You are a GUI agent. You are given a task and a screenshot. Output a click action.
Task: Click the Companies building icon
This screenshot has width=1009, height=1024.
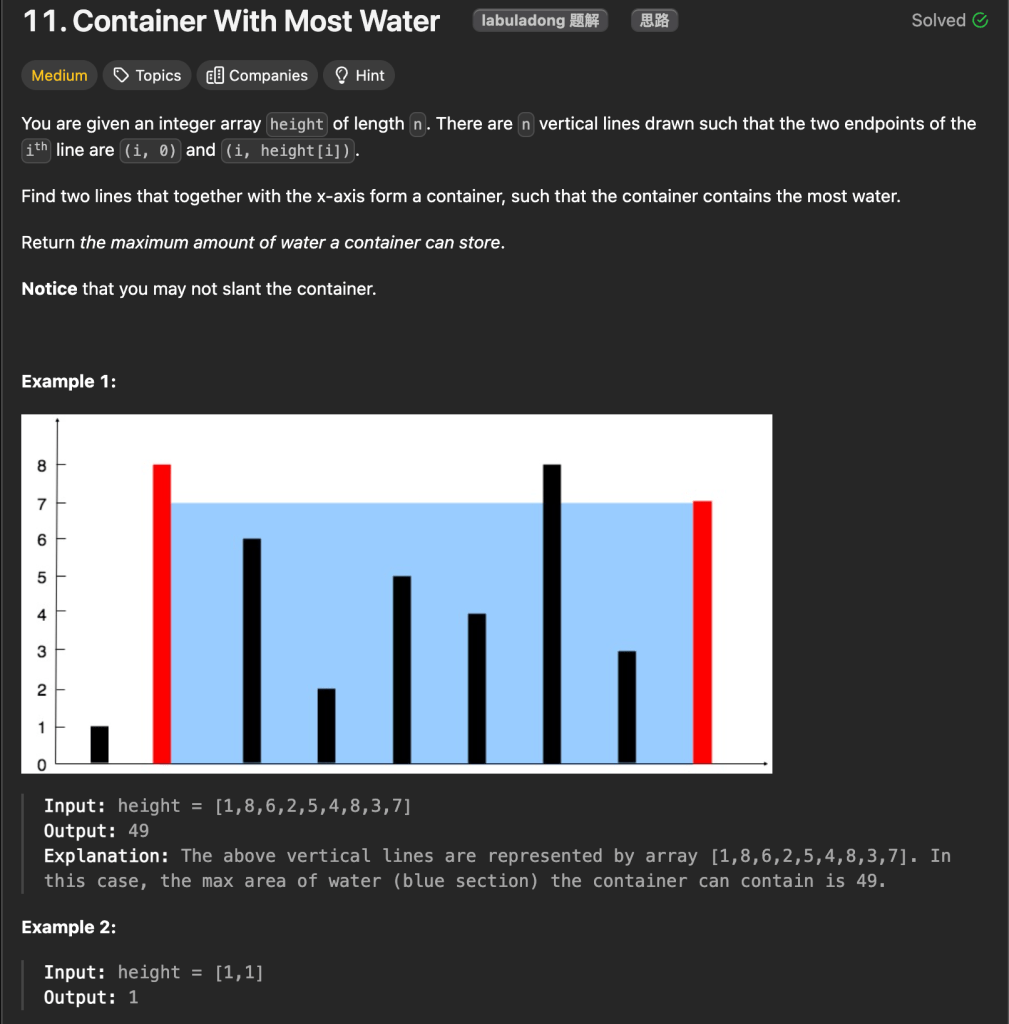(x=214, y=76)
